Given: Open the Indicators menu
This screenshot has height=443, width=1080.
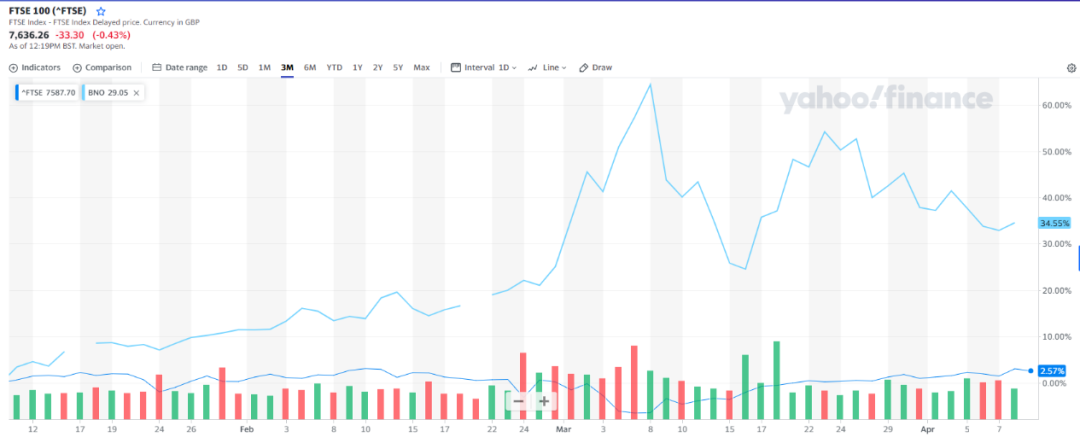Looking at the screenshot, I should click(34, 68).
